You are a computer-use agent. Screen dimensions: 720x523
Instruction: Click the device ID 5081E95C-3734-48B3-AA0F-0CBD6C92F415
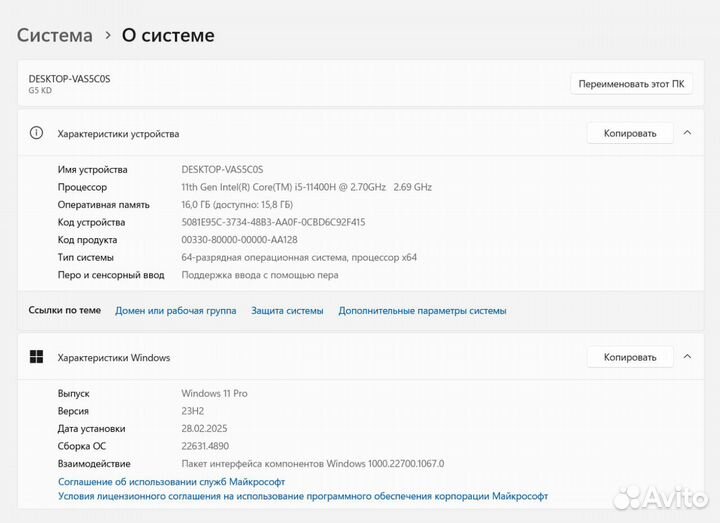coord(273,222)
